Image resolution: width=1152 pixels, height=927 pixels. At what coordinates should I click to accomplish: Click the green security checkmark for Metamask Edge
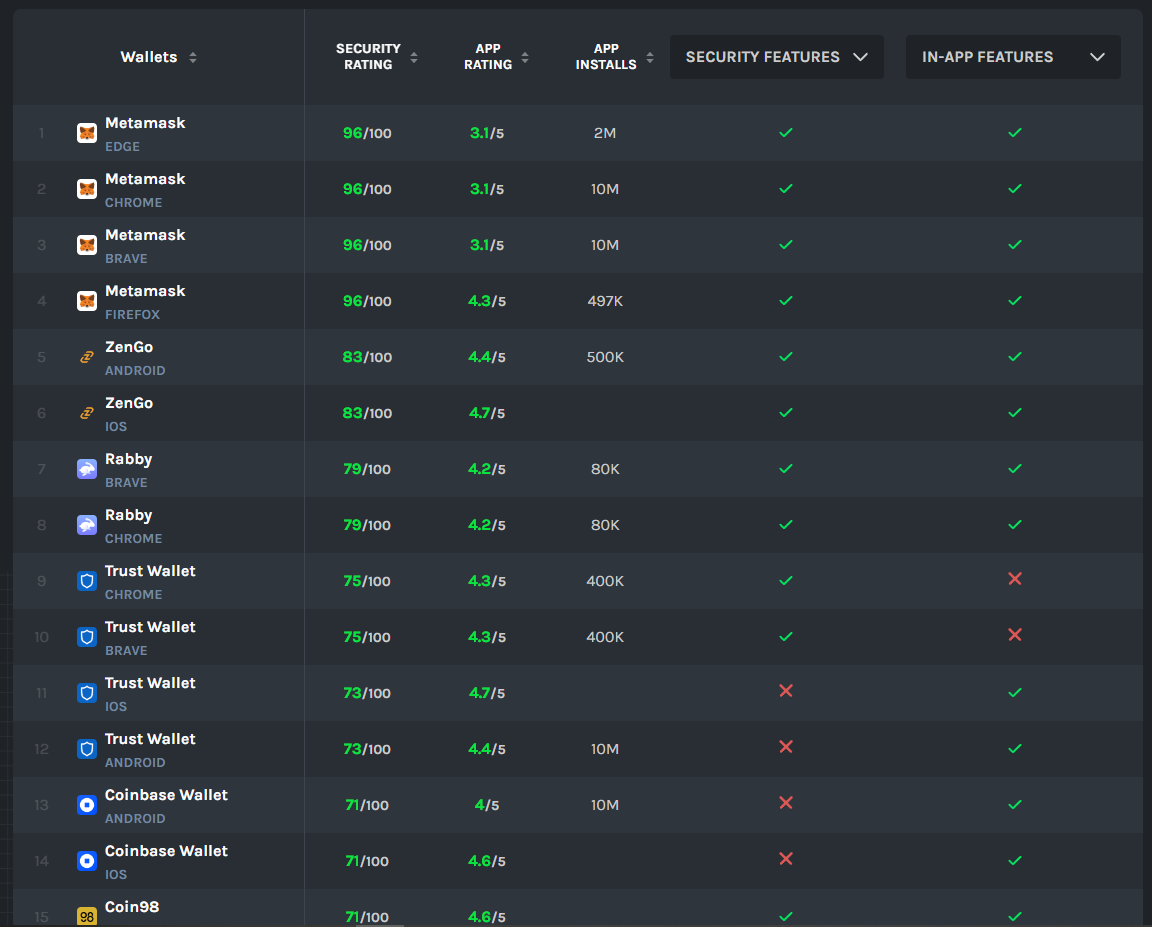pyautogui.click(x=786, y=132)
